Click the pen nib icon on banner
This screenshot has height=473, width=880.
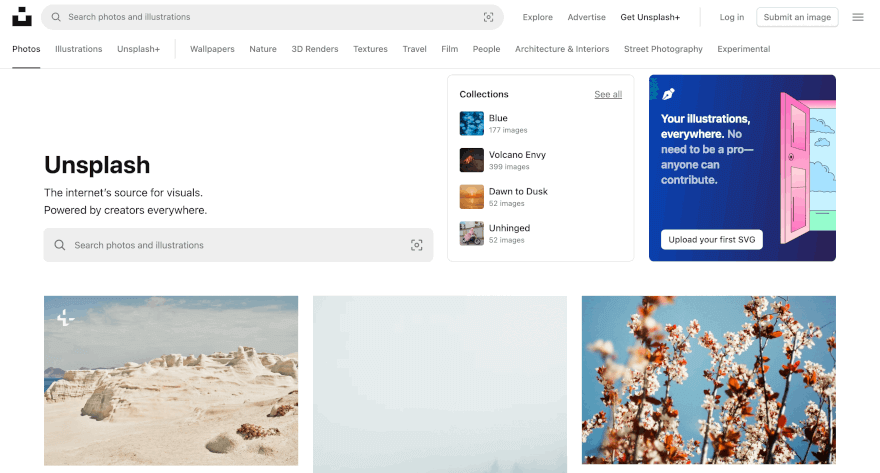pyautogui.click(x=668, y=94)
